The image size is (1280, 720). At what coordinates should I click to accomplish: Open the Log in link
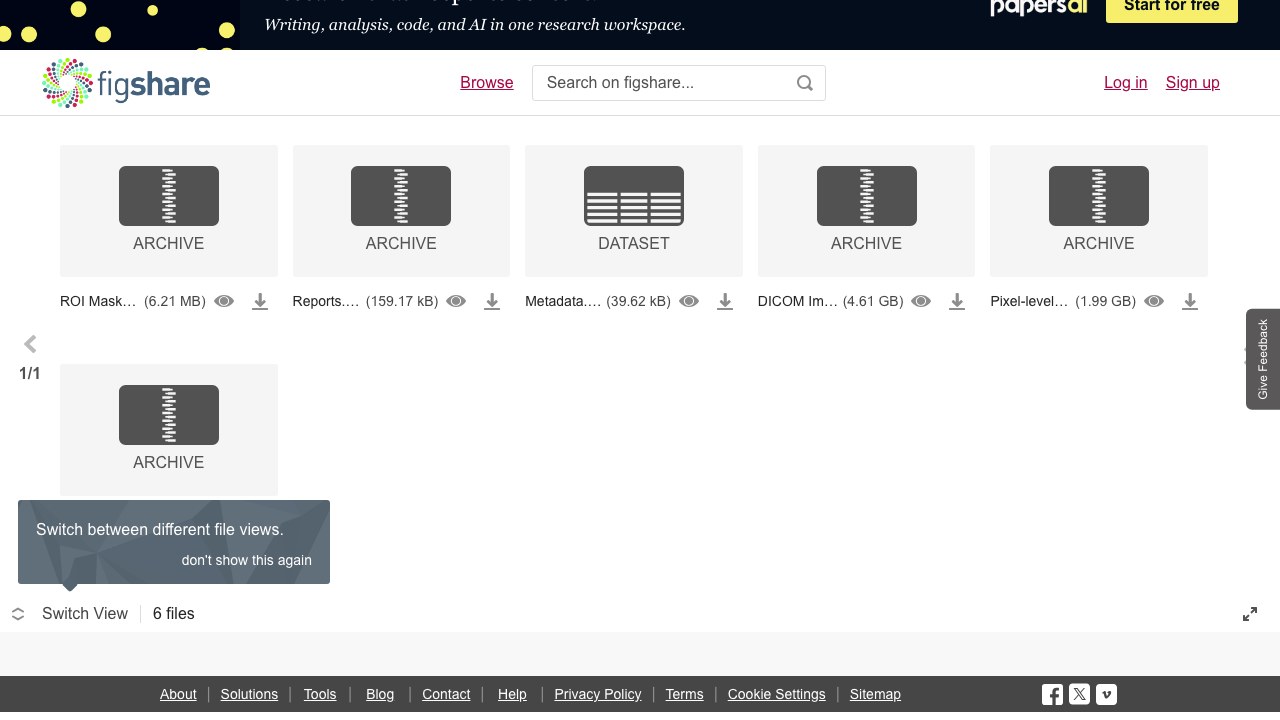tap(1126, 83)
